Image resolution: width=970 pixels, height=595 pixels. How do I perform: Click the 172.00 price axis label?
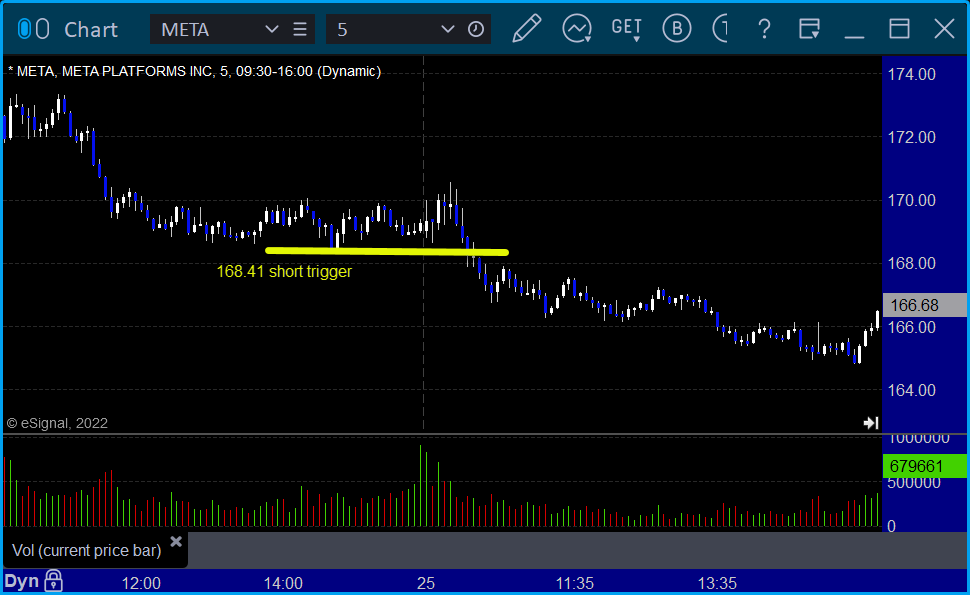[x=911, y=137]
